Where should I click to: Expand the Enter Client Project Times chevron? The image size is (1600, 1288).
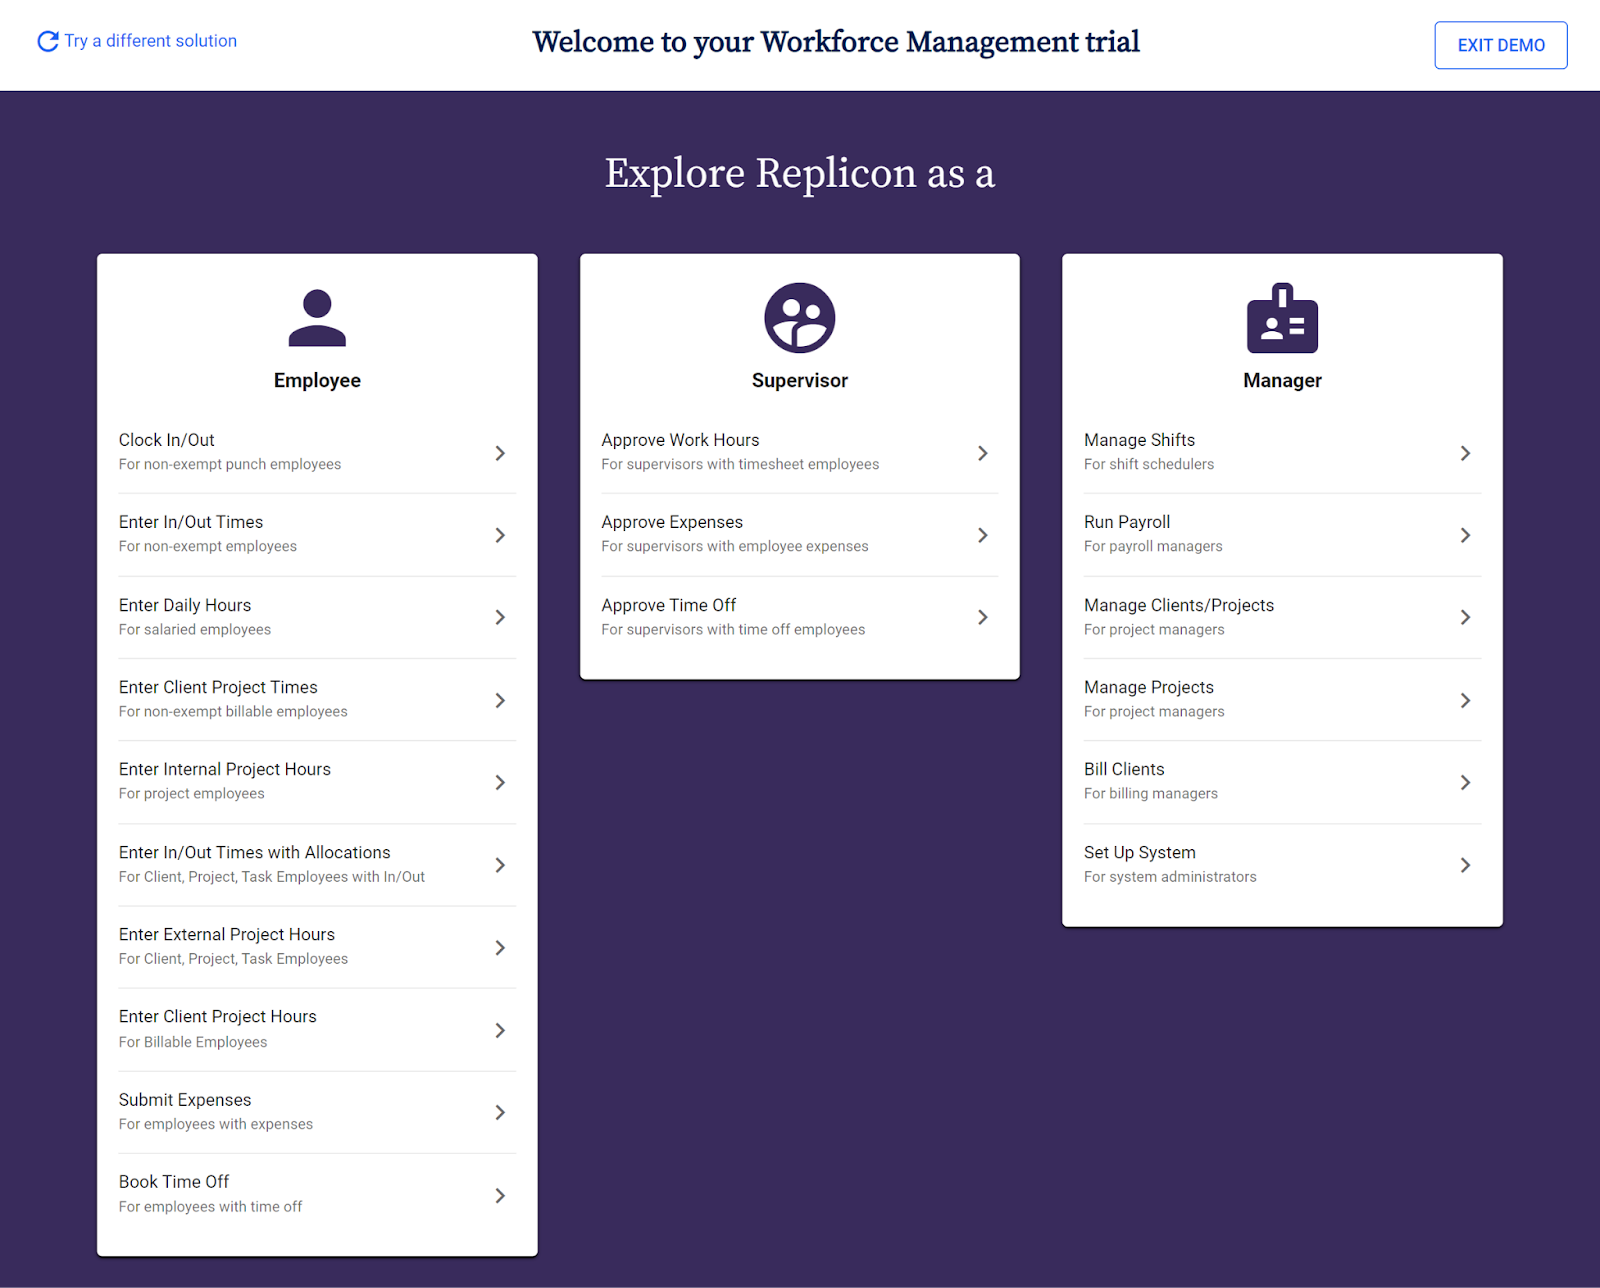tap(500, 700)
